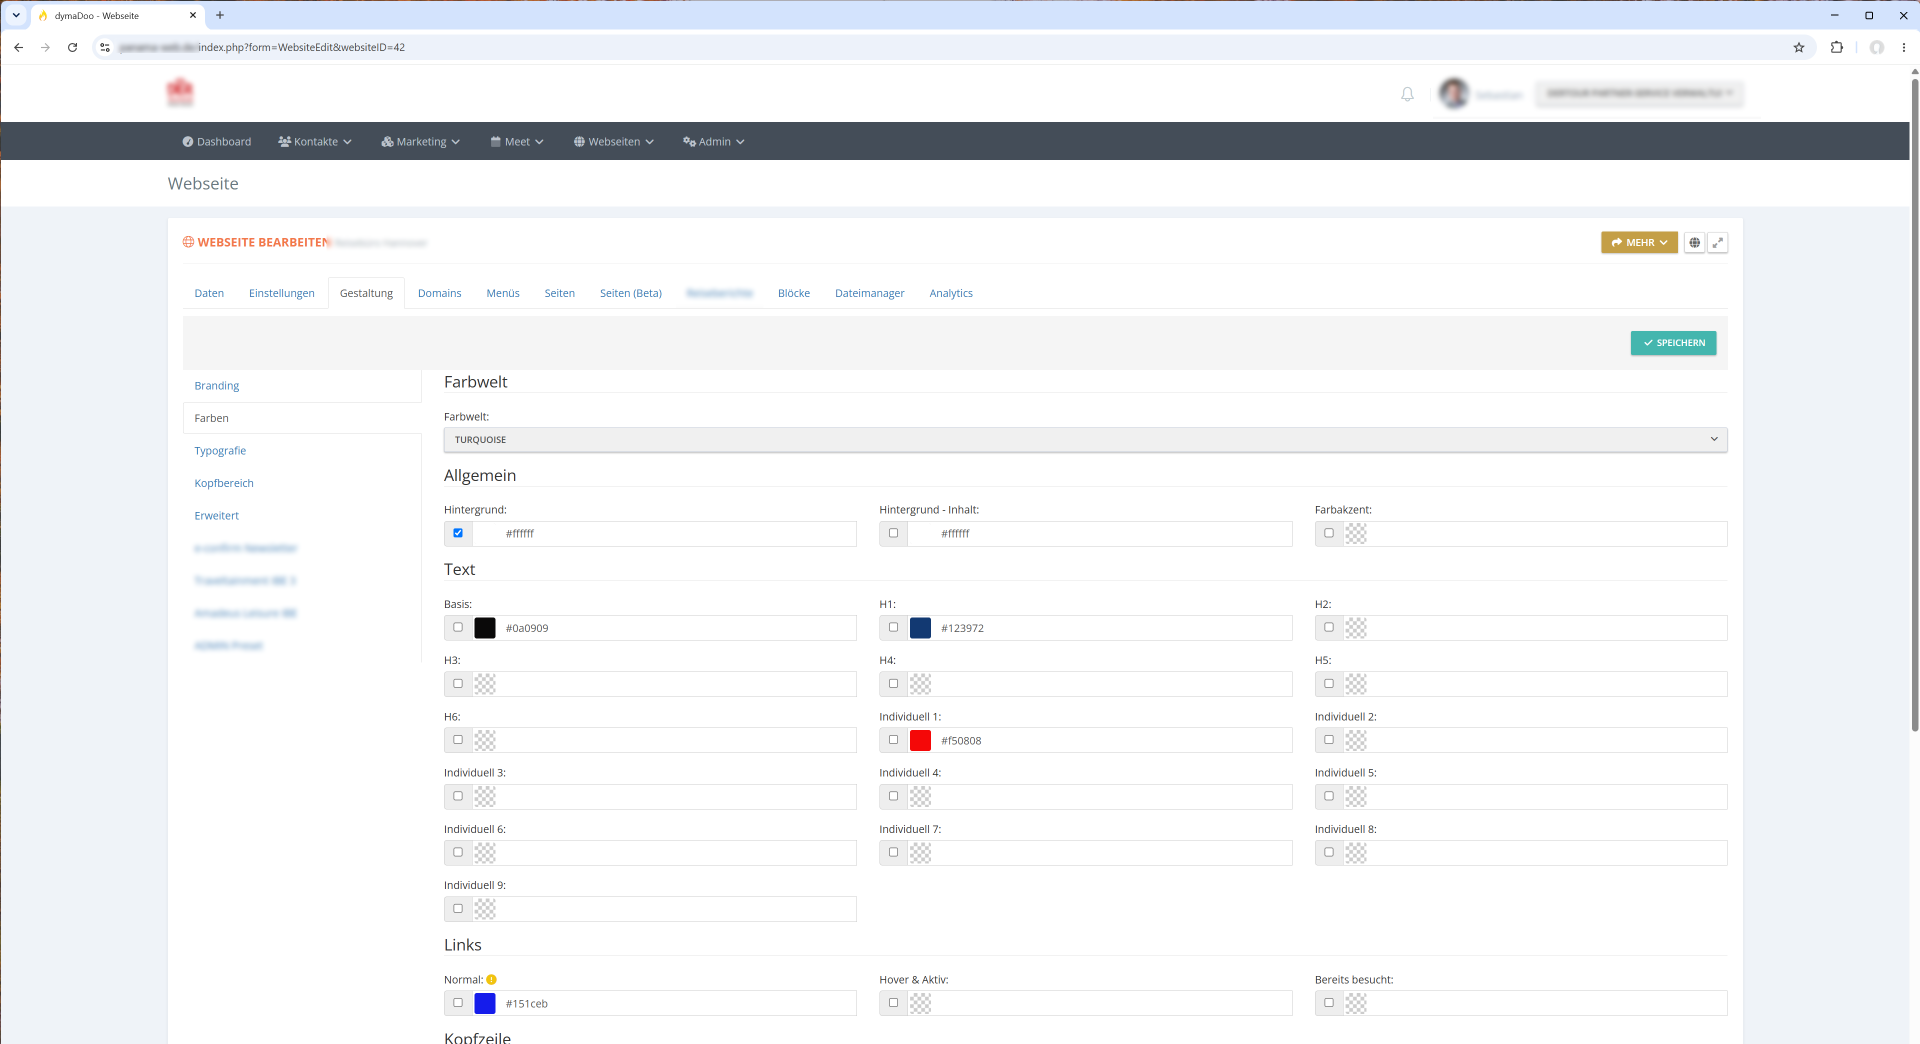Screen dimensions: 1920x1044
Task: Uncheck the Hintergrund checkbox
Action: (458, 533)
